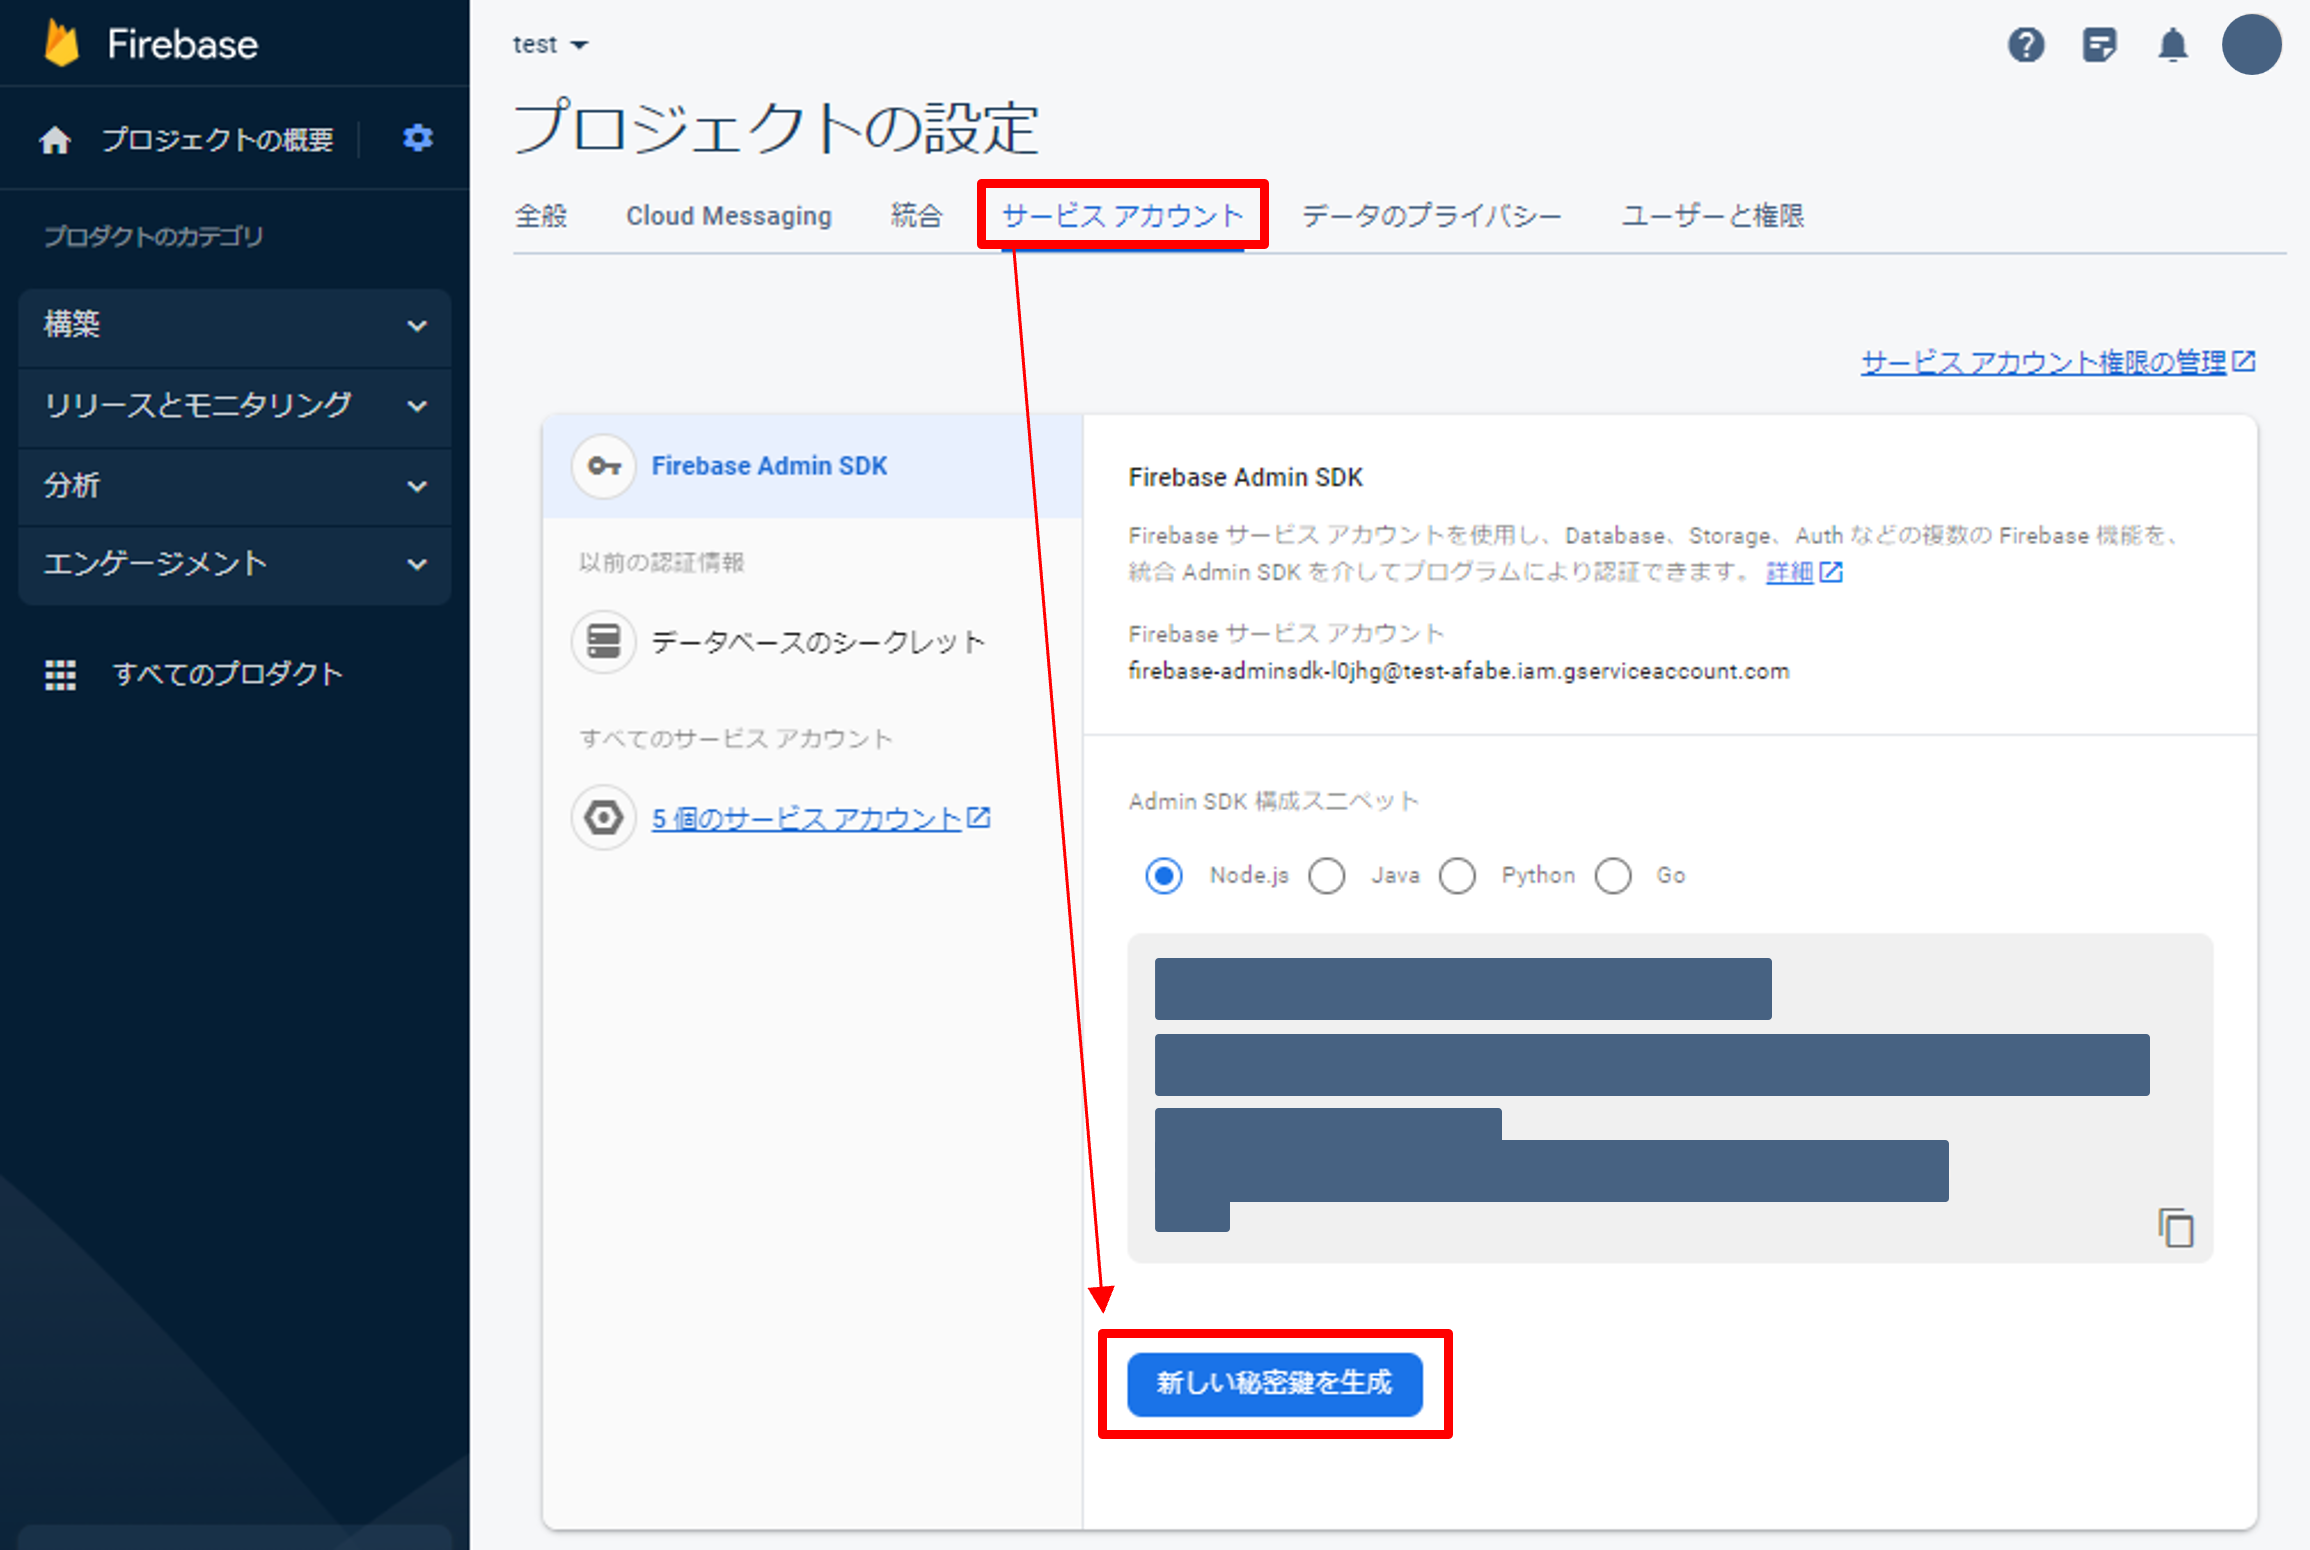The image size is (2310, 1550).
Task: Open プロジェクトの概要 in sidebar
Action: tap(217, 140)
